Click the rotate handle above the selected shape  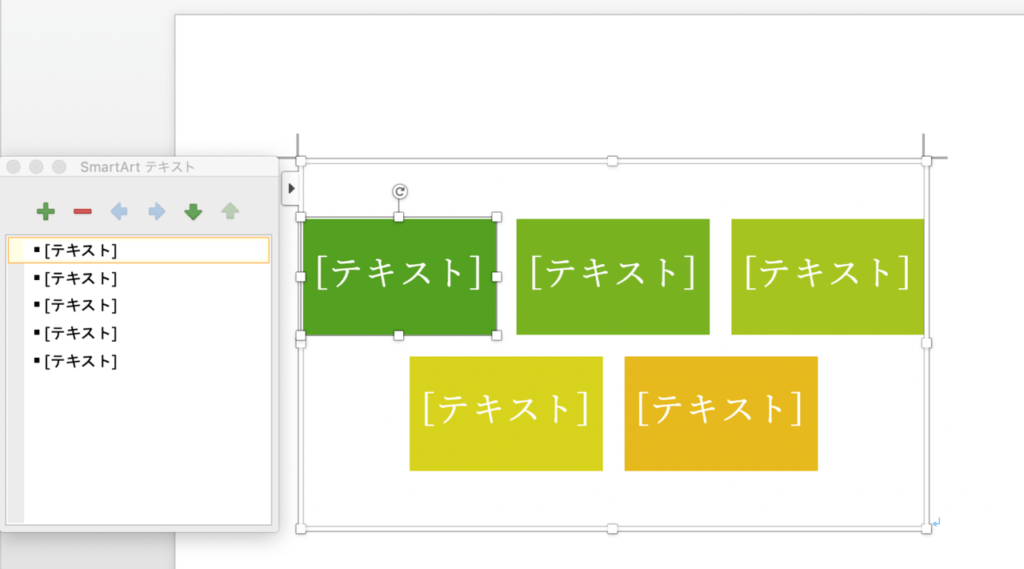(x=399, y=191)
